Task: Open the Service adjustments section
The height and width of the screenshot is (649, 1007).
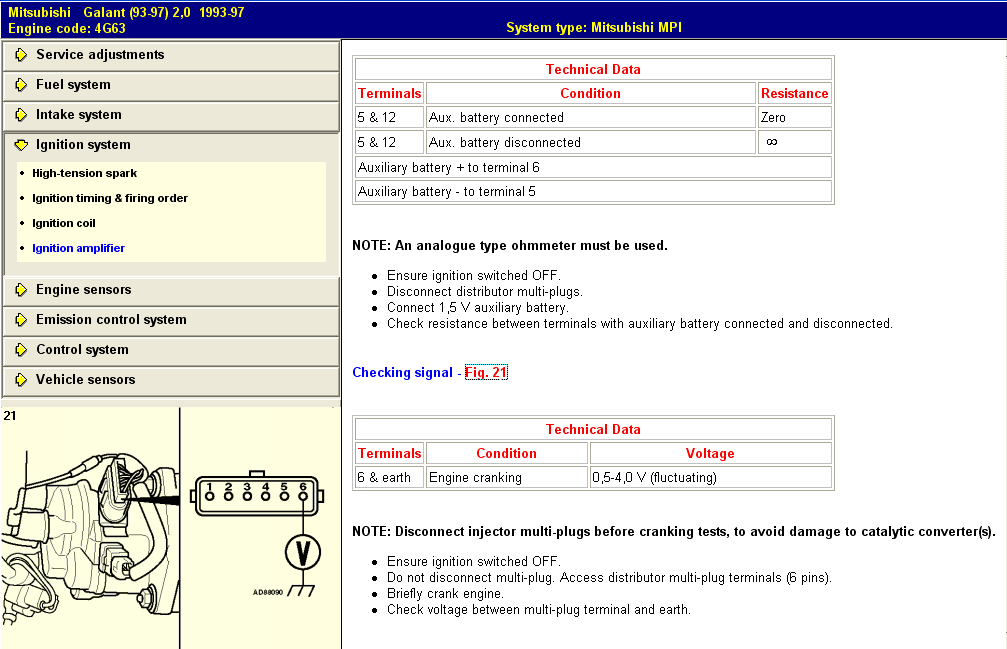Action: pyautogui.click(x=171, y=55)
